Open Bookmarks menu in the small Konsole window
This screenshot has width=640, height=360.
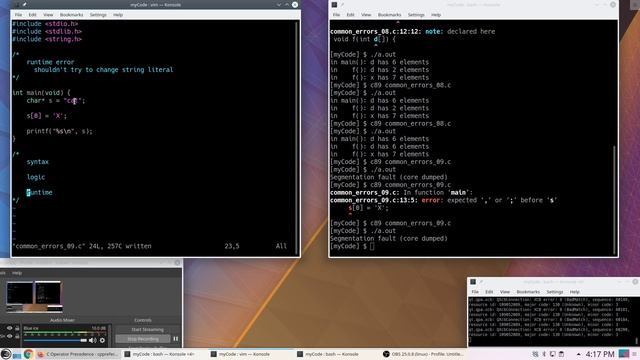pos(528,292)
